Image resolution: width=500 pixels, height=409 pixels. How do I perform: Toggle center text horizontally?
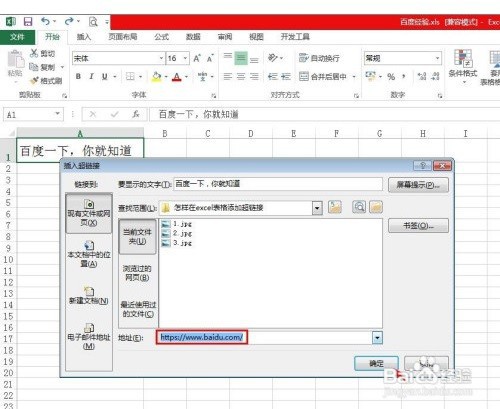click(x=241, y=77)
